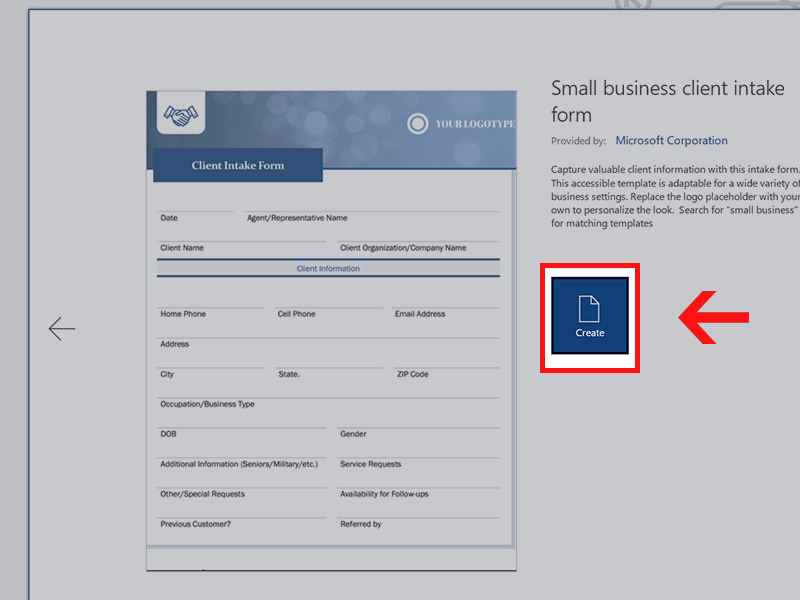Click the 'Provided by:' label
The width and height of the screenshot is (800, 600).
click(578, 141)
